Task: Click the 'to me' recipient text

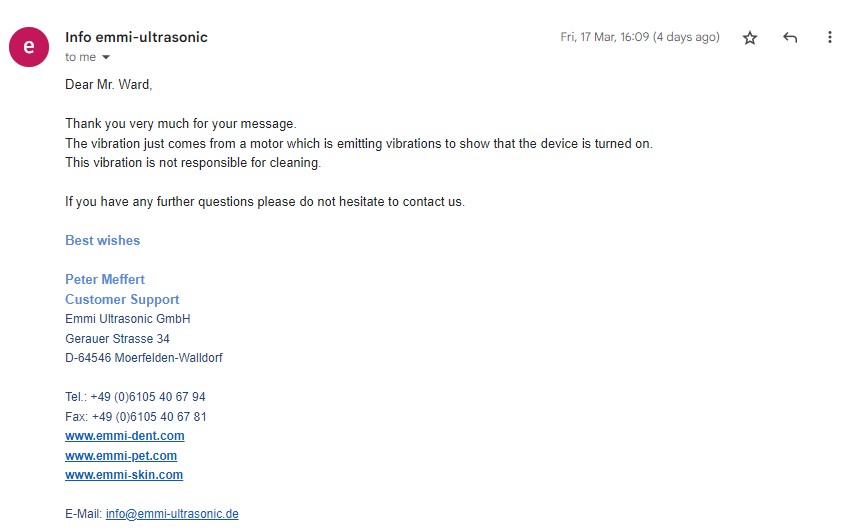Action: (x=80, y=57)
